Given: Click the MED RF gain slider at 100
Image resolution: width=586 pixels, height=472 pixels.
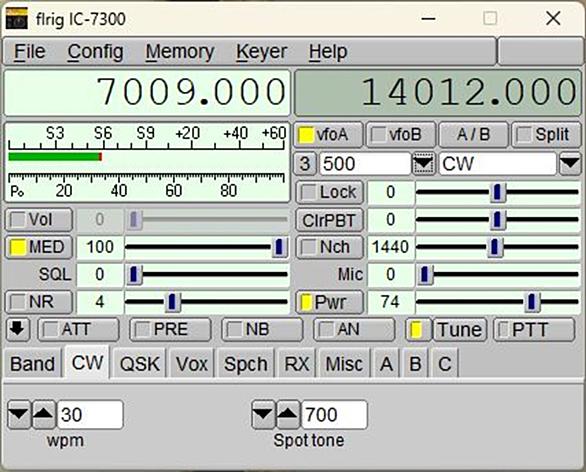Looking at the screenshot, I should 207,247.
